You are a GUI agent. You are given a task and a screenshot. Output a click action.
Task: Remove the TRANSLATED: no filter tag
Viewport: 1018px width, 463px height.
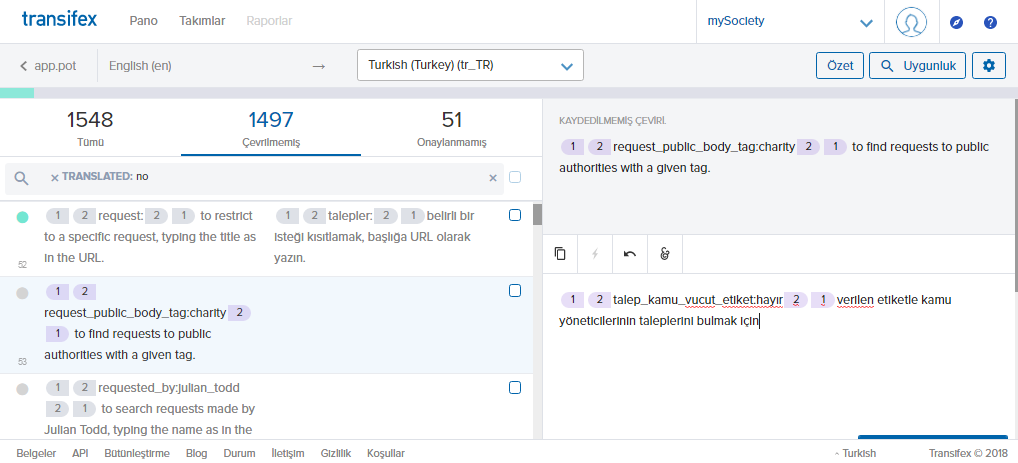tap(55, 177)
